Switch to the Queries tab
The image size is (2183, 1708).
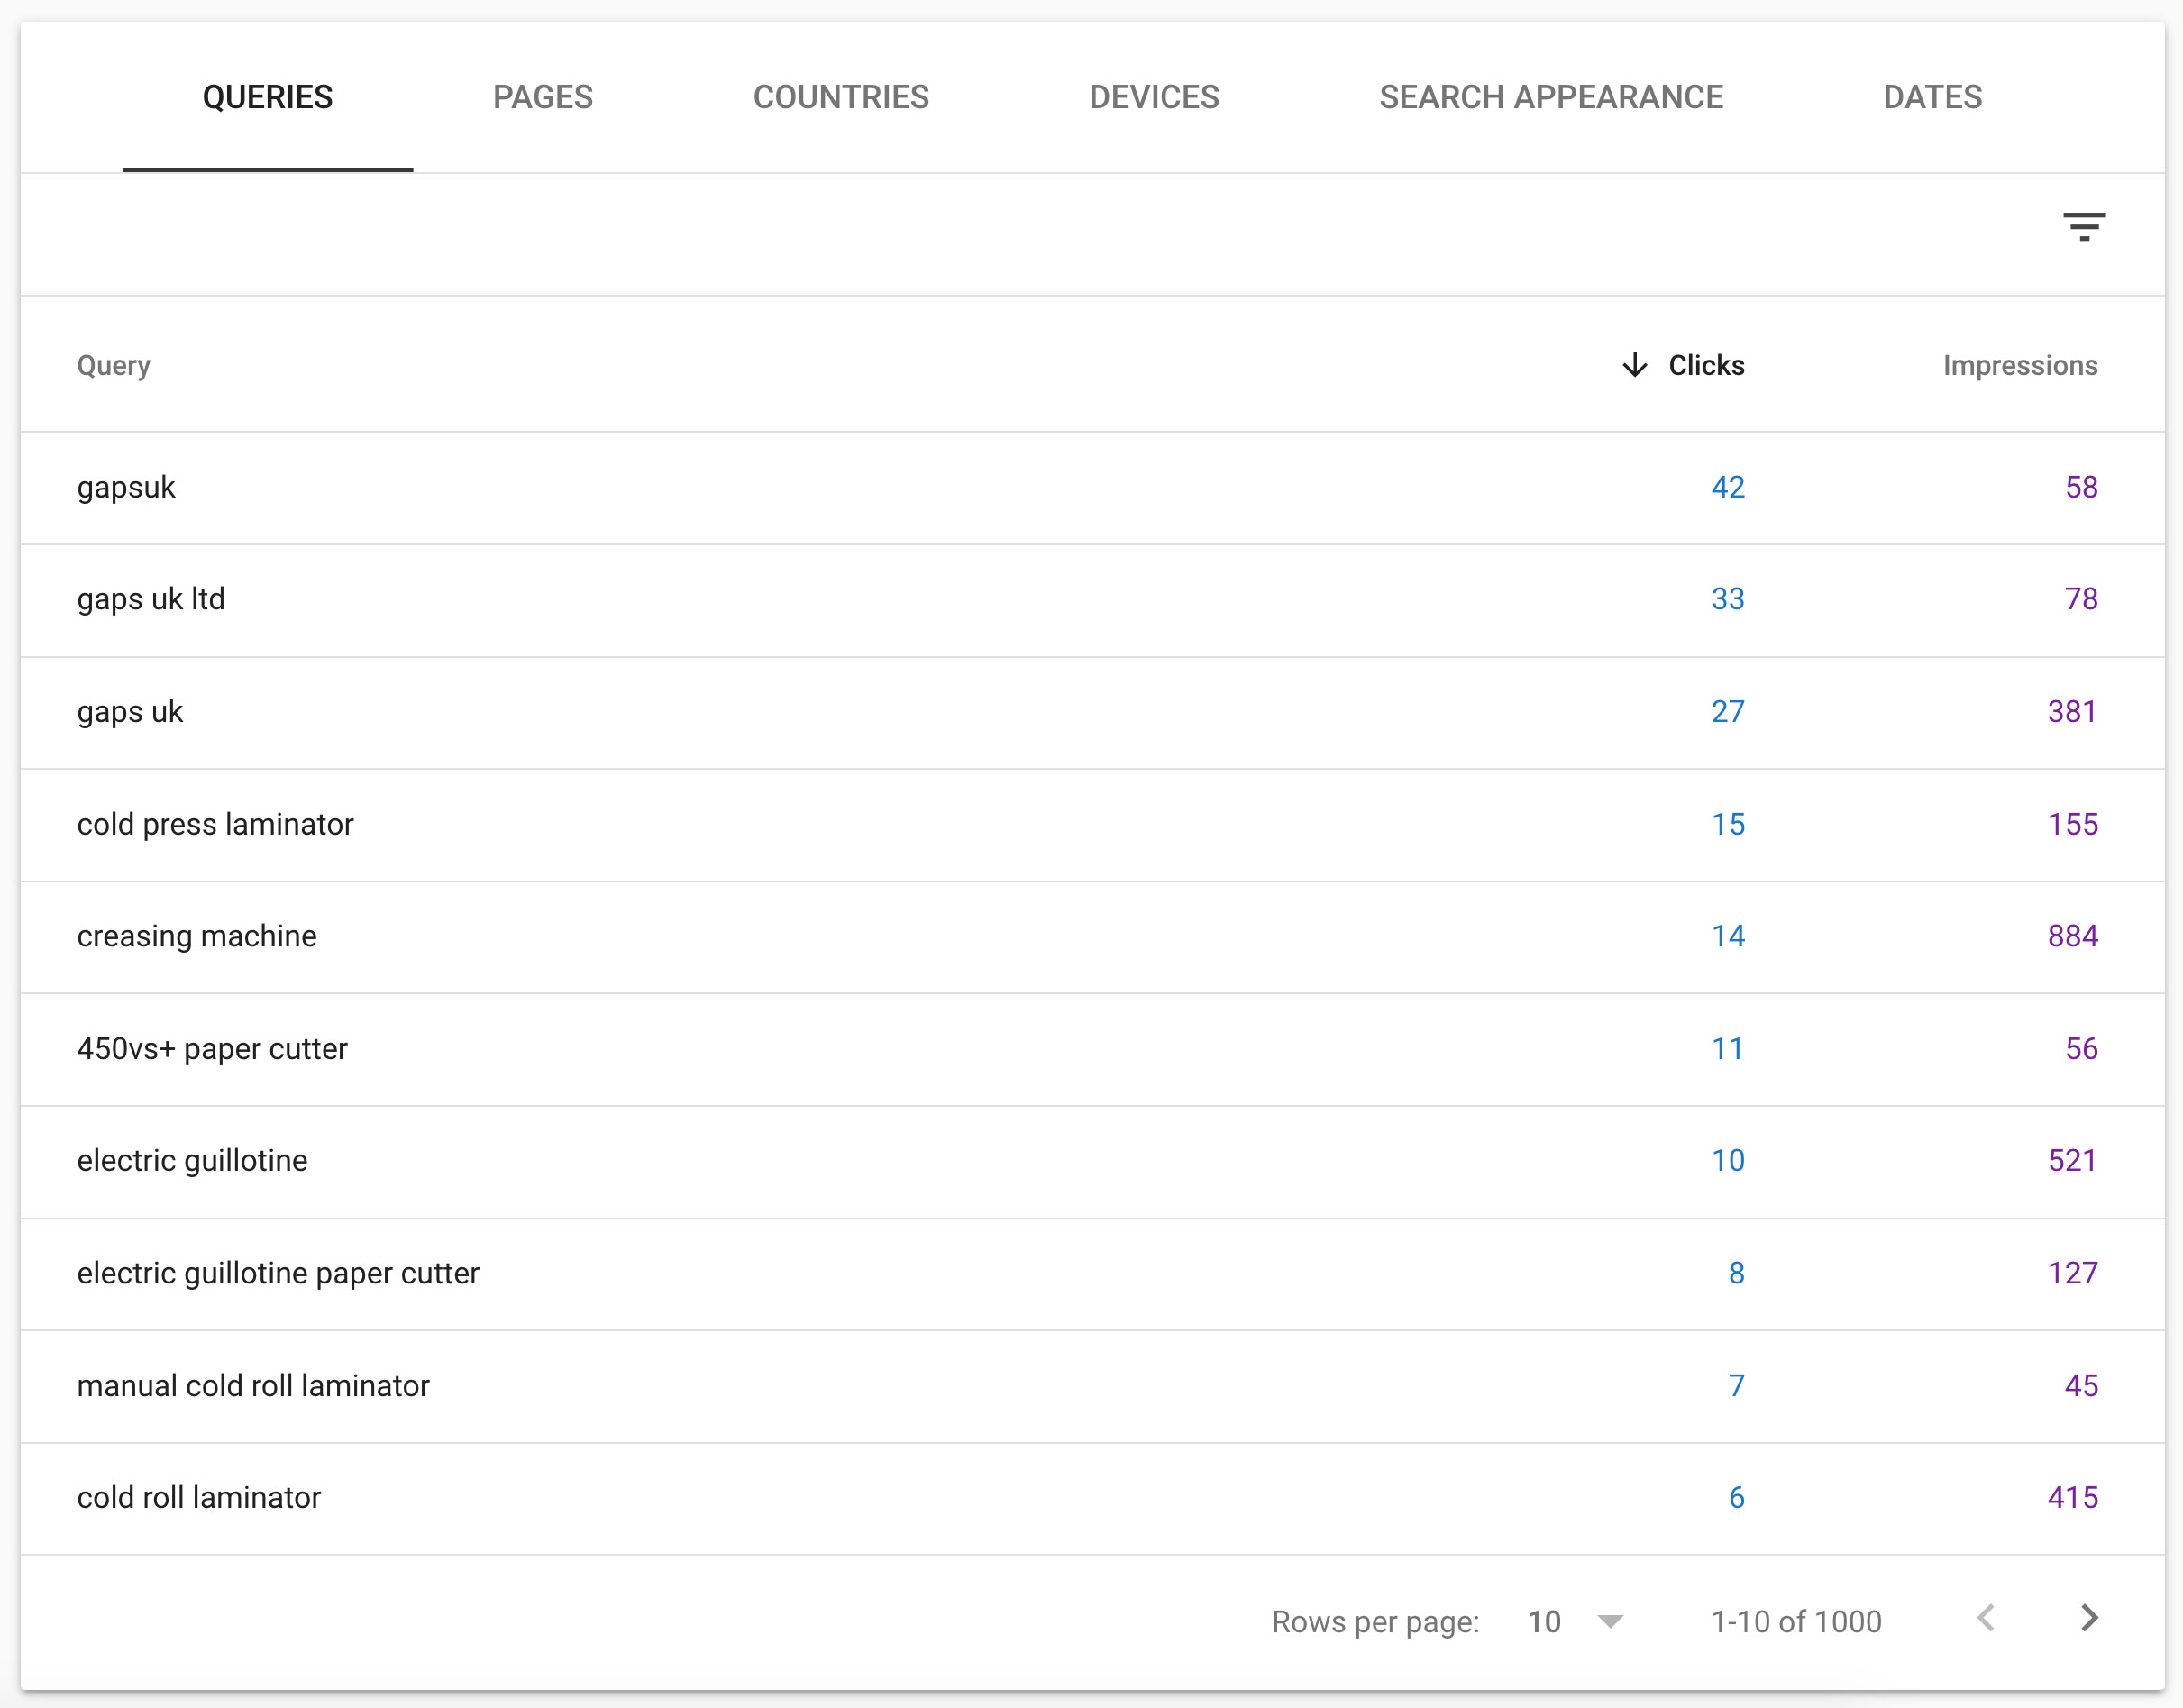(x=267, y=97)
